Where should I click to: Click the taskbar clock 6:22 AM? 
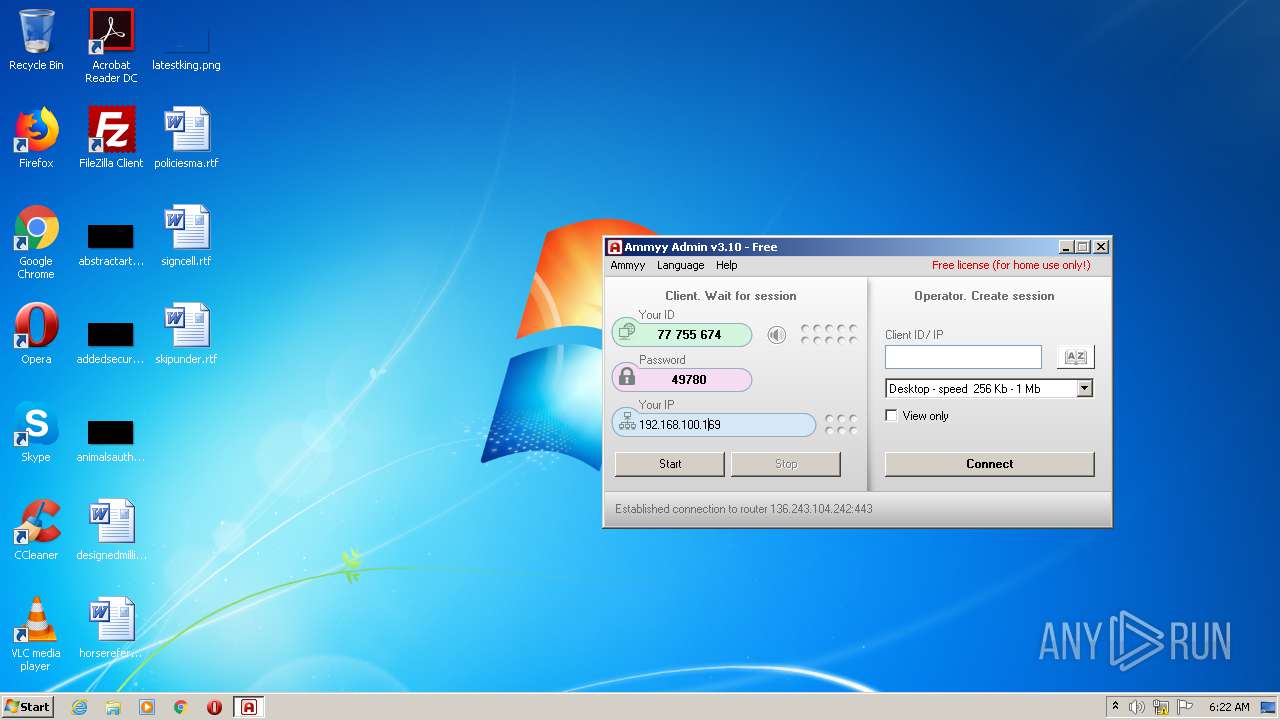click(x=1229, y=707)
